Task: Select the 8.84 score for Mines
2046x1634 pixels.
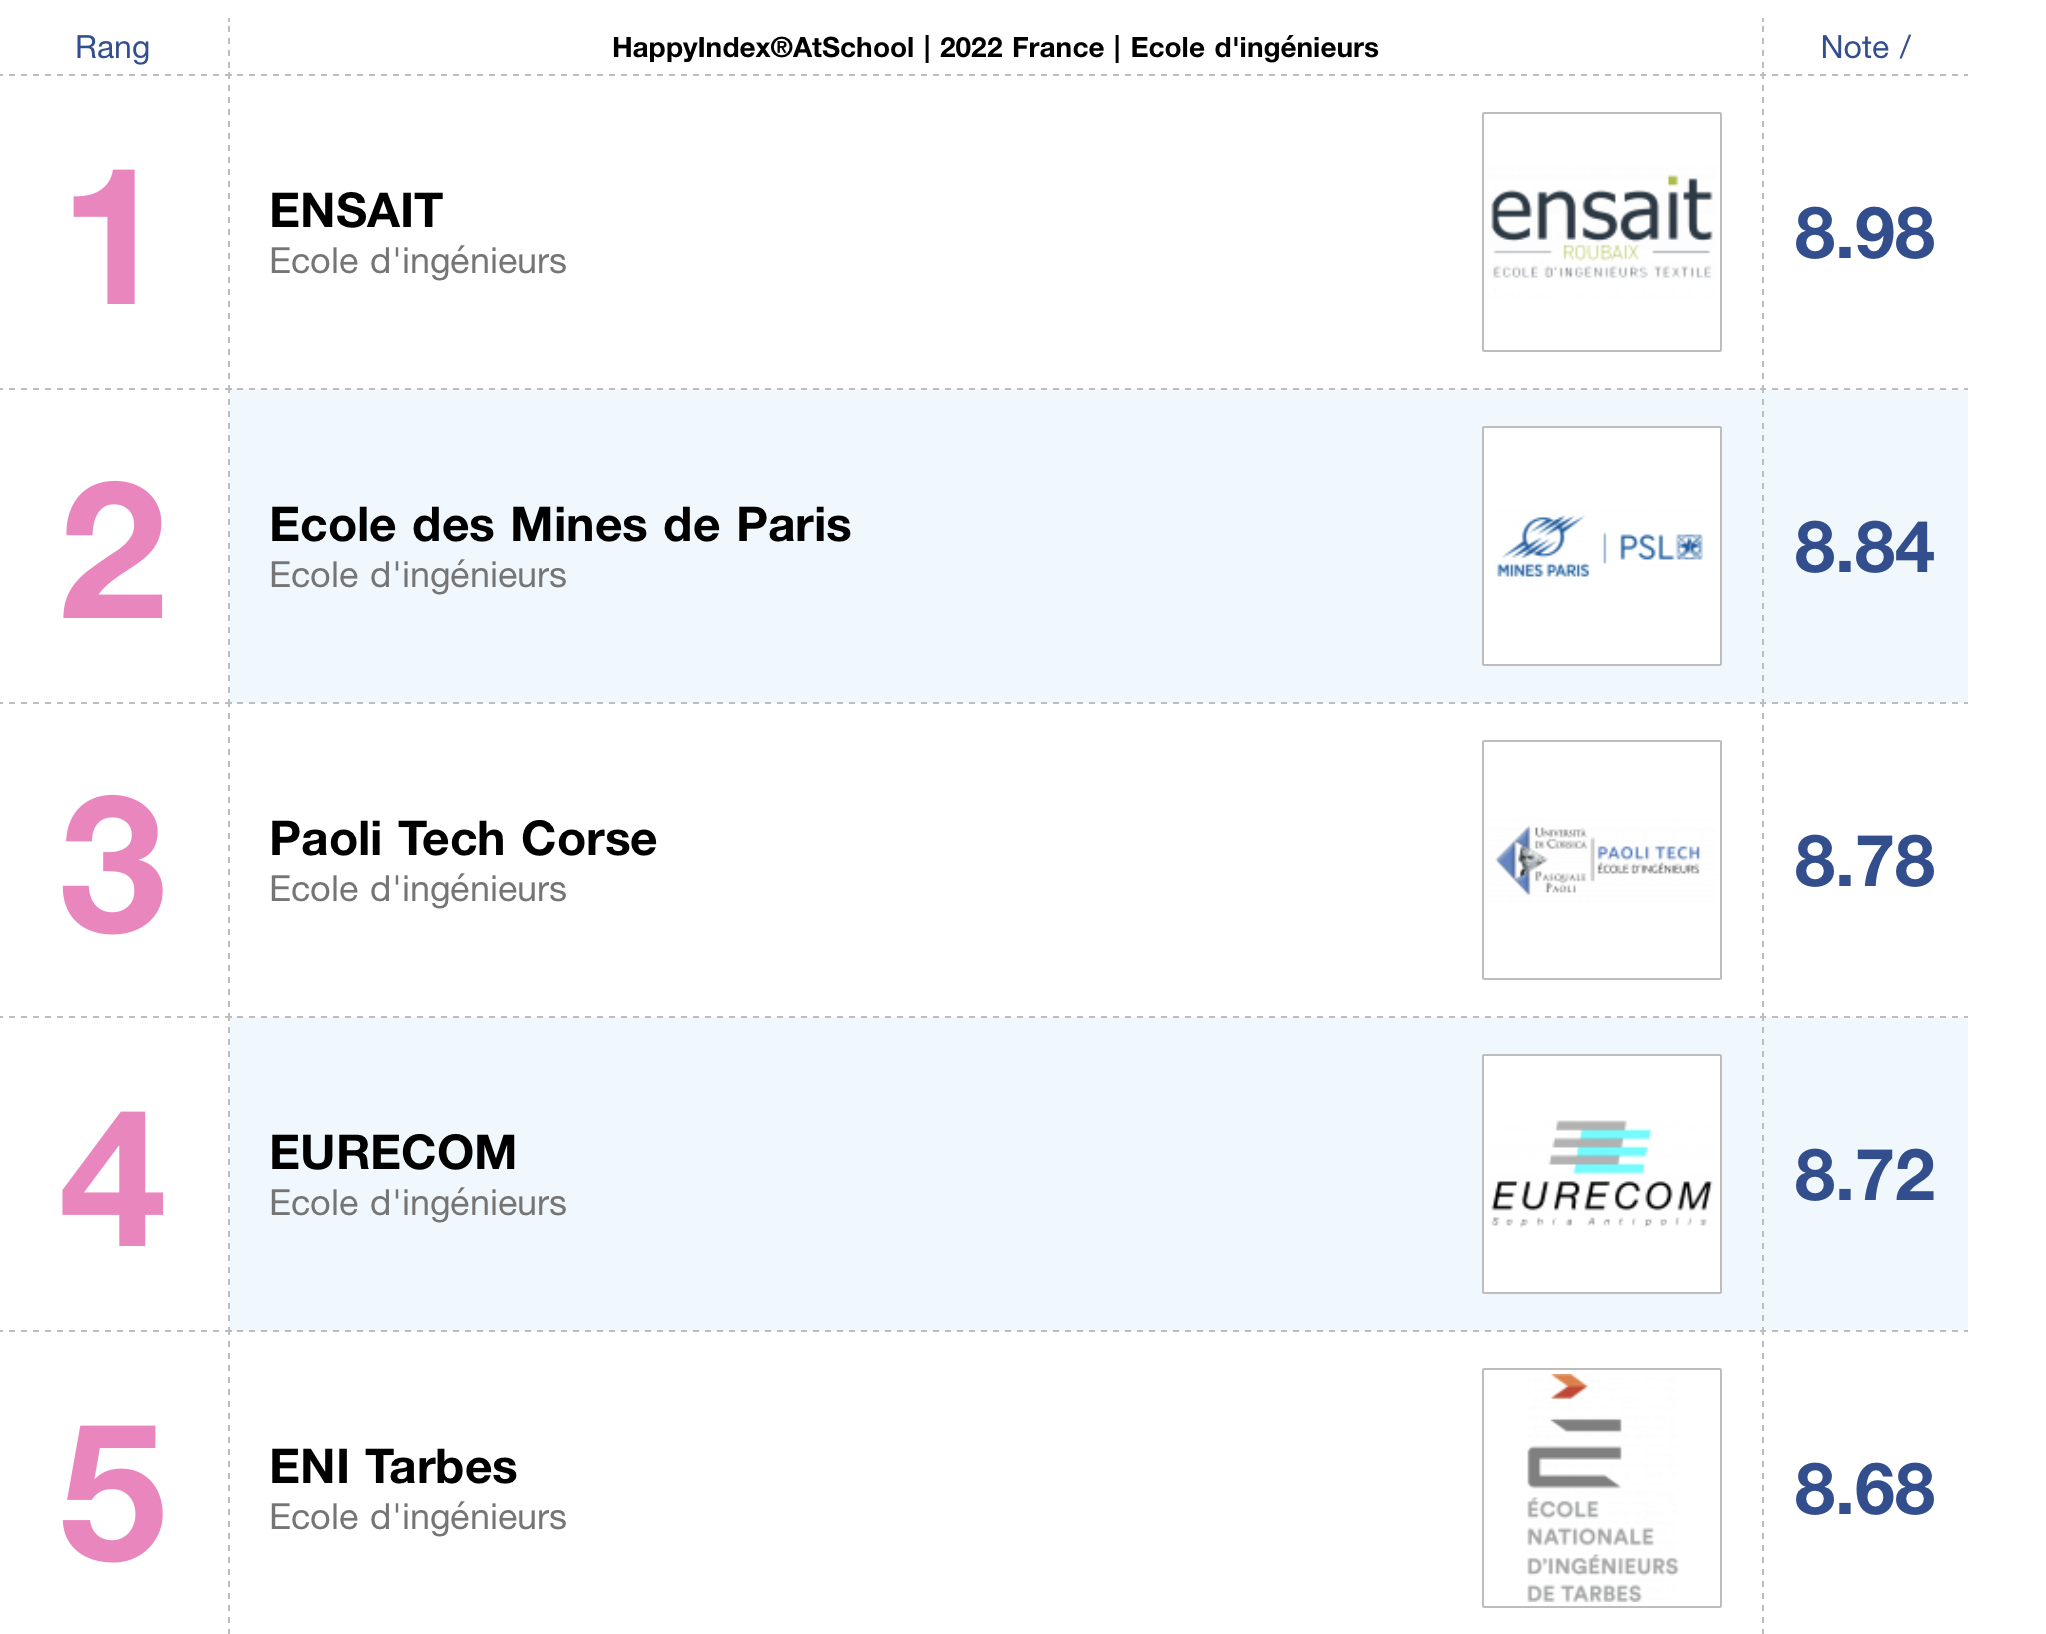Action: [1864, 548]
